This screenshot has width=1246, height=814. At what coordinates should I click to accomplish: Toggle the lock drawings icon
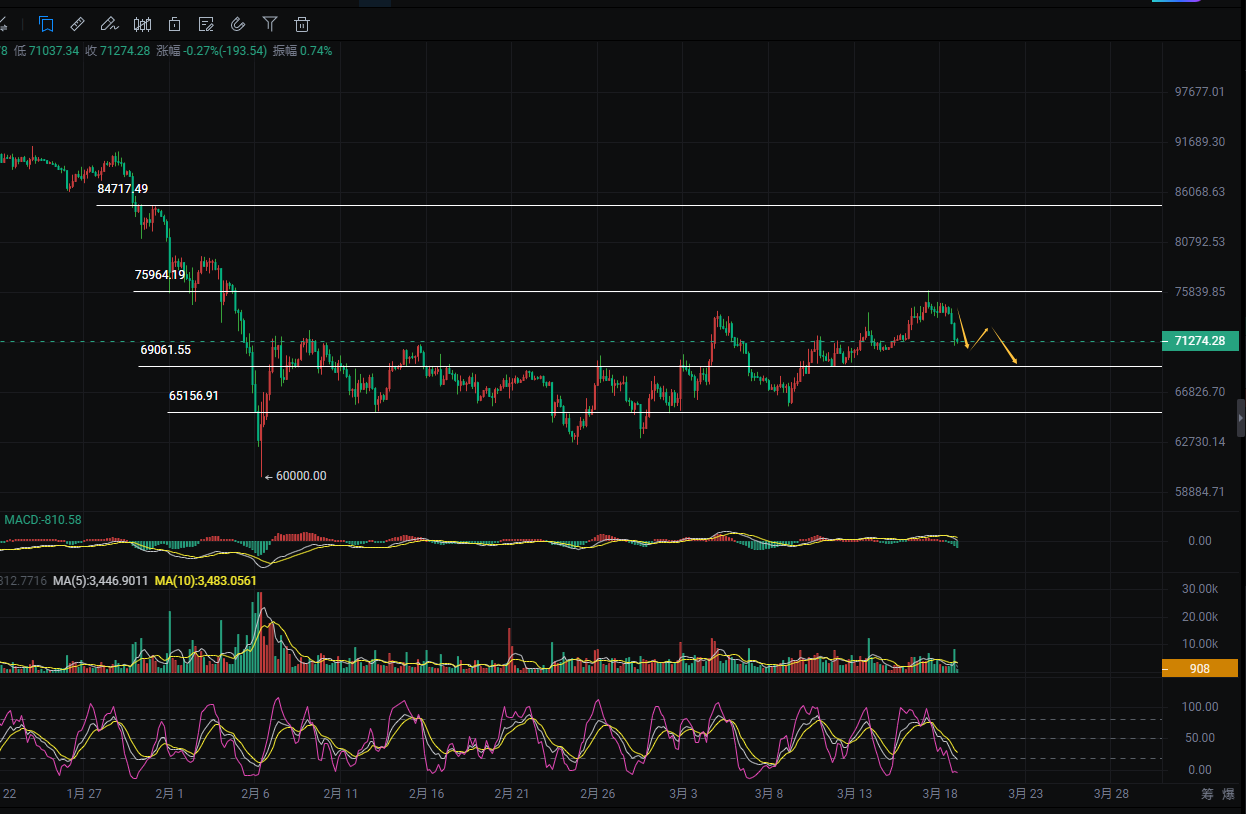175,23
